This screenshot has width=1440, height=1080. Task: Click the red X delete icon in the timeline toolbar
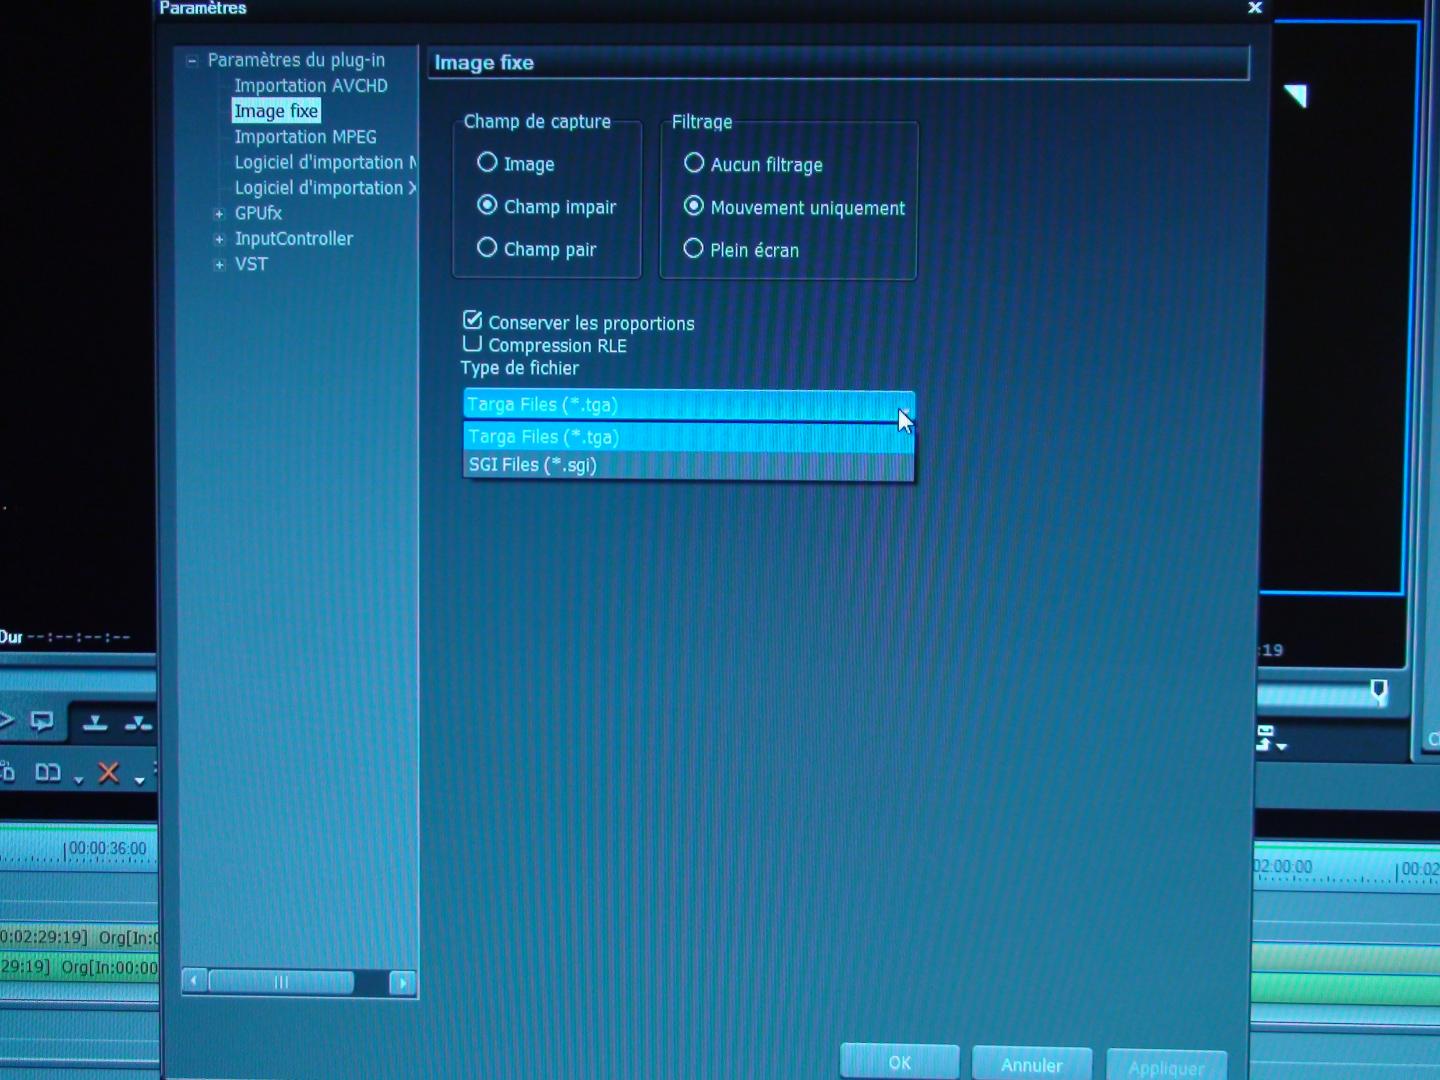tap(108, 772)
